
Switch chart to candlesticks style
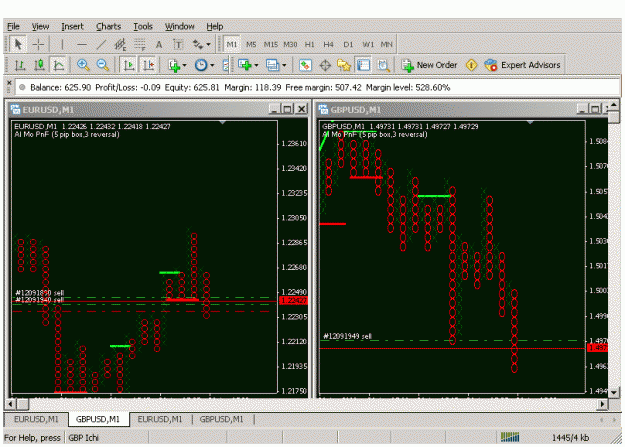pos(39,65)
